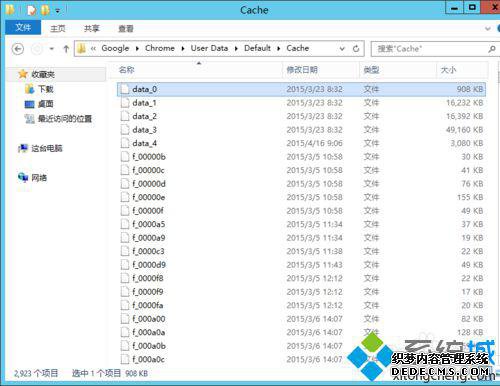Open Favorites star in sidebar
The image size is (500, 386).
point(23,74)
